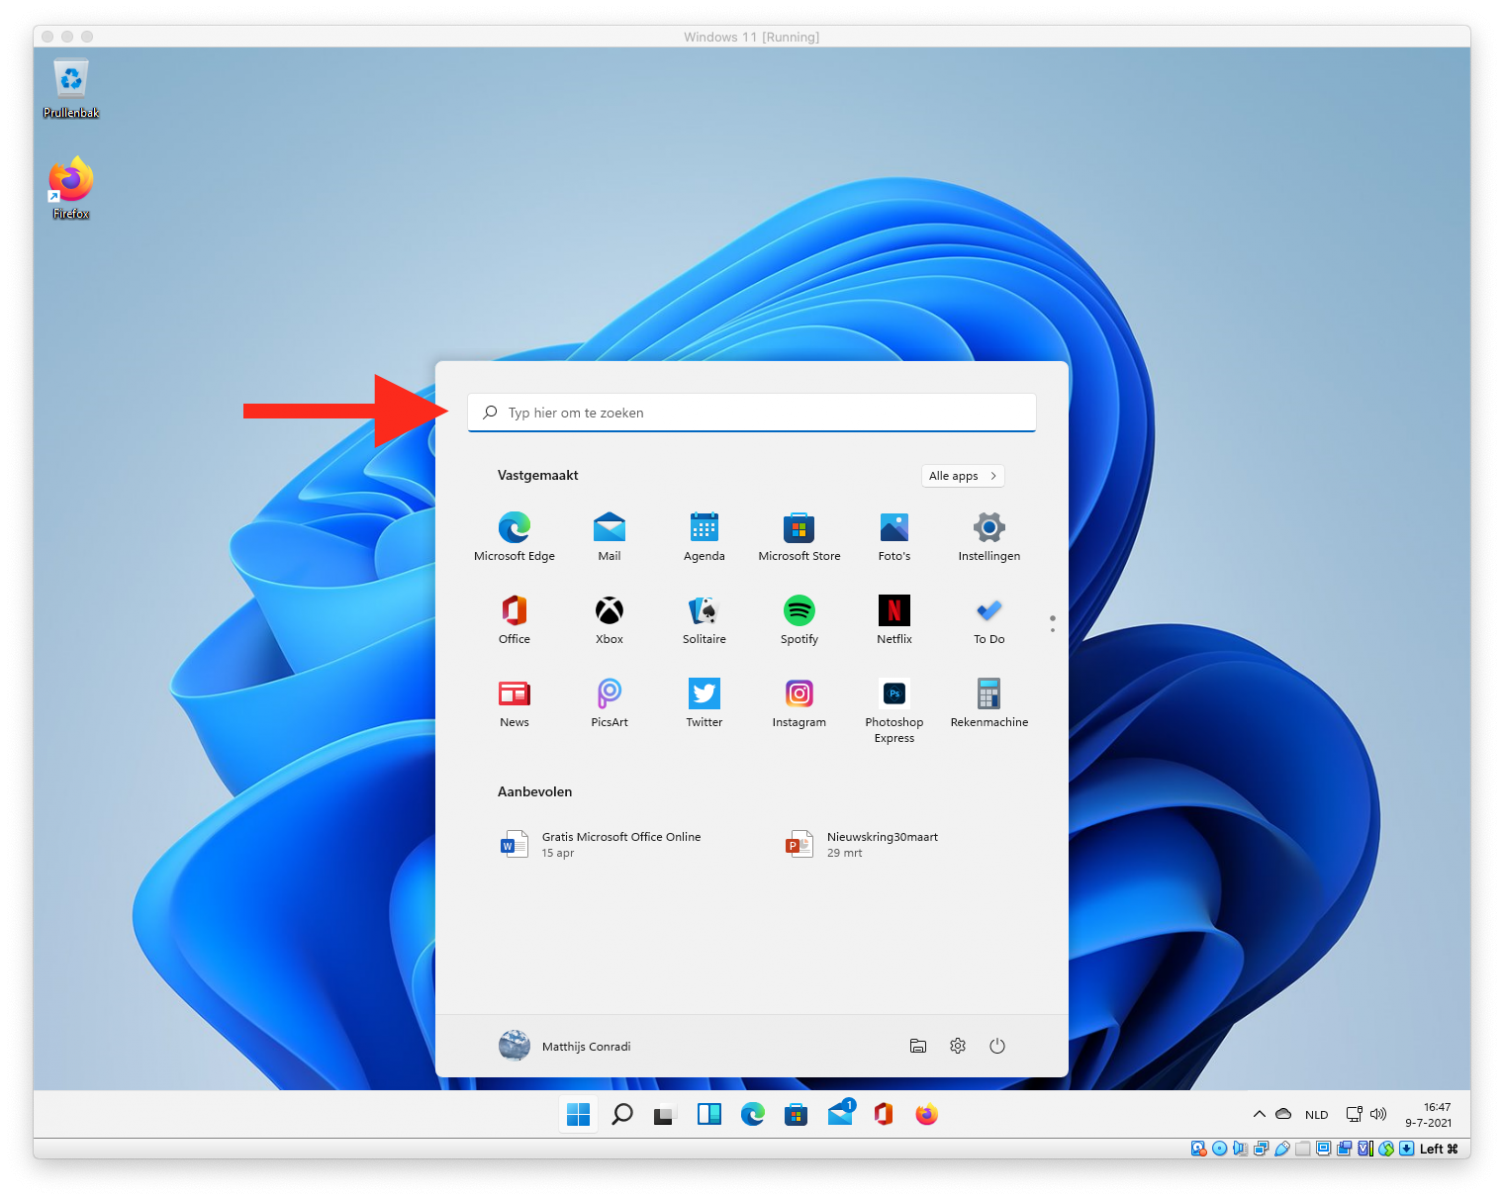The height and width of the screenshot is (1200, 1504).
Task: Launch the Instagram app
Action: click(799, 694)
